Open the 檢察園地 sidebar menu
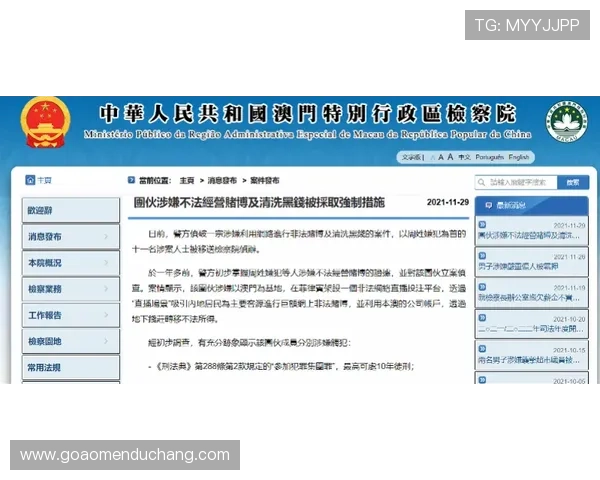The width and height of the screenshot is (600, 480). 71,341
